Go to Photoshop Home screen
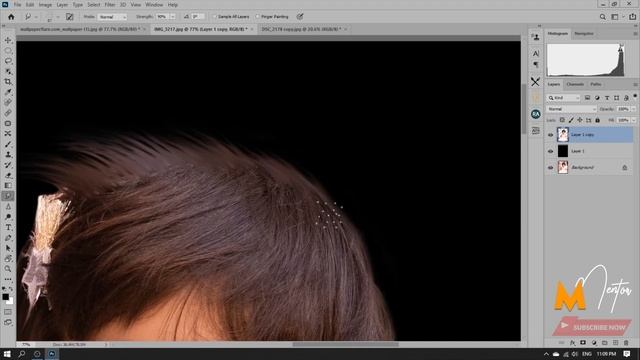Viewport: 640px width, 360px height. [11, 17]
